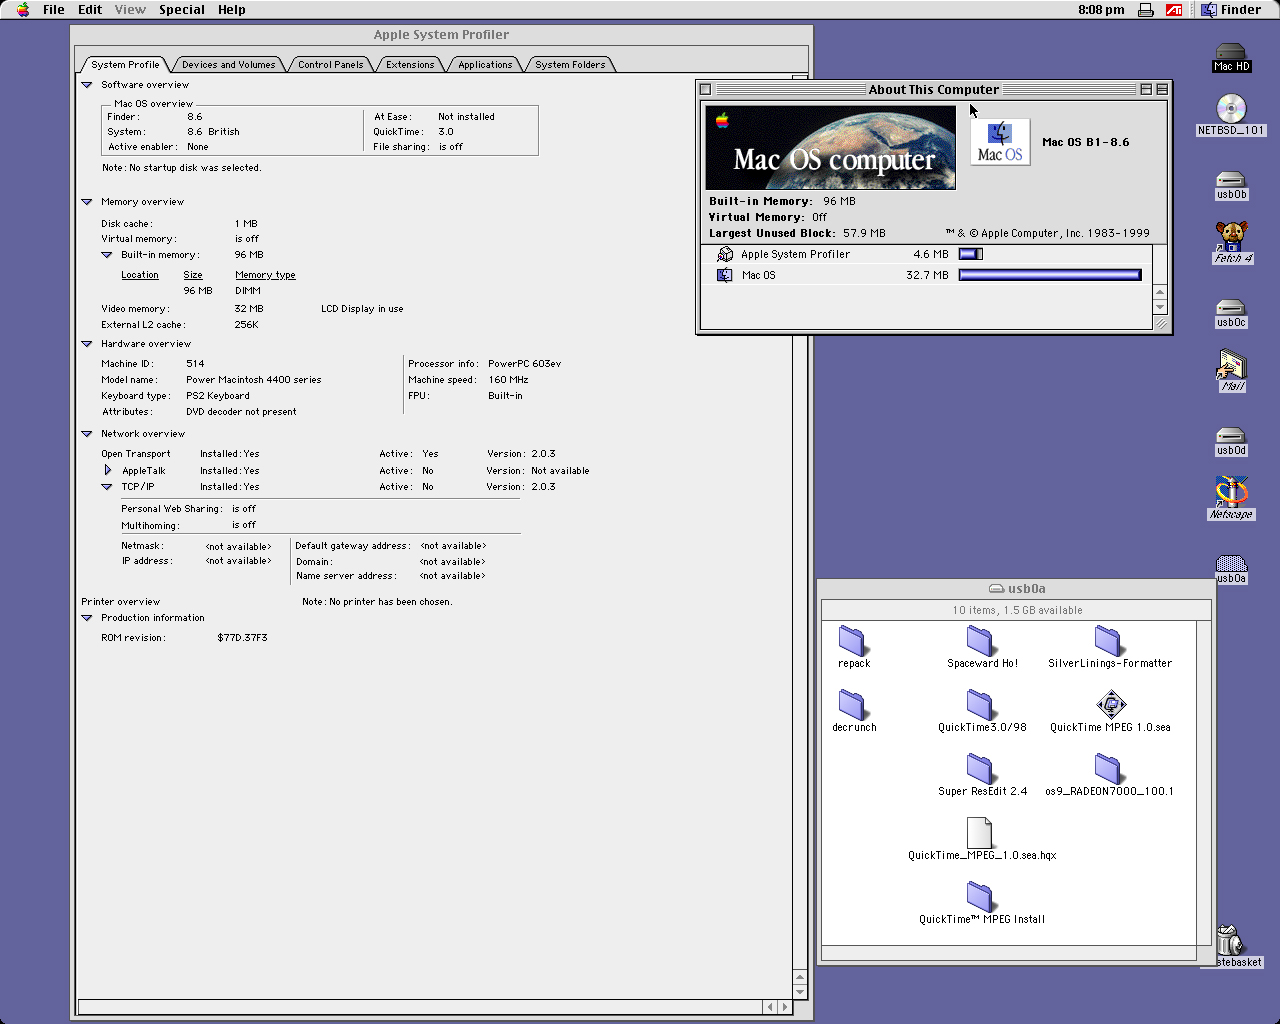Click the Memory type column header
Screen dimensions: 1280x1024
(265, 275)
